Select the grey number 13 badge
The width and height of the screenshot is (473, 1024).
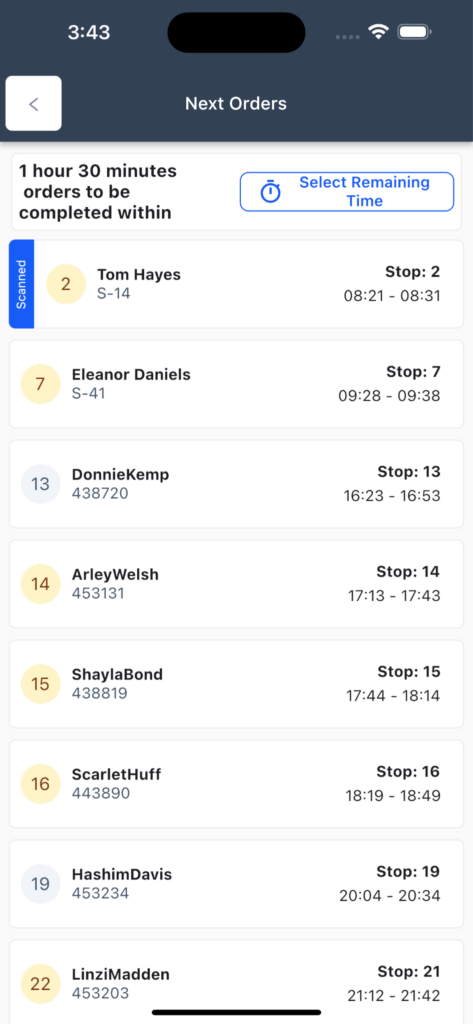41,484
